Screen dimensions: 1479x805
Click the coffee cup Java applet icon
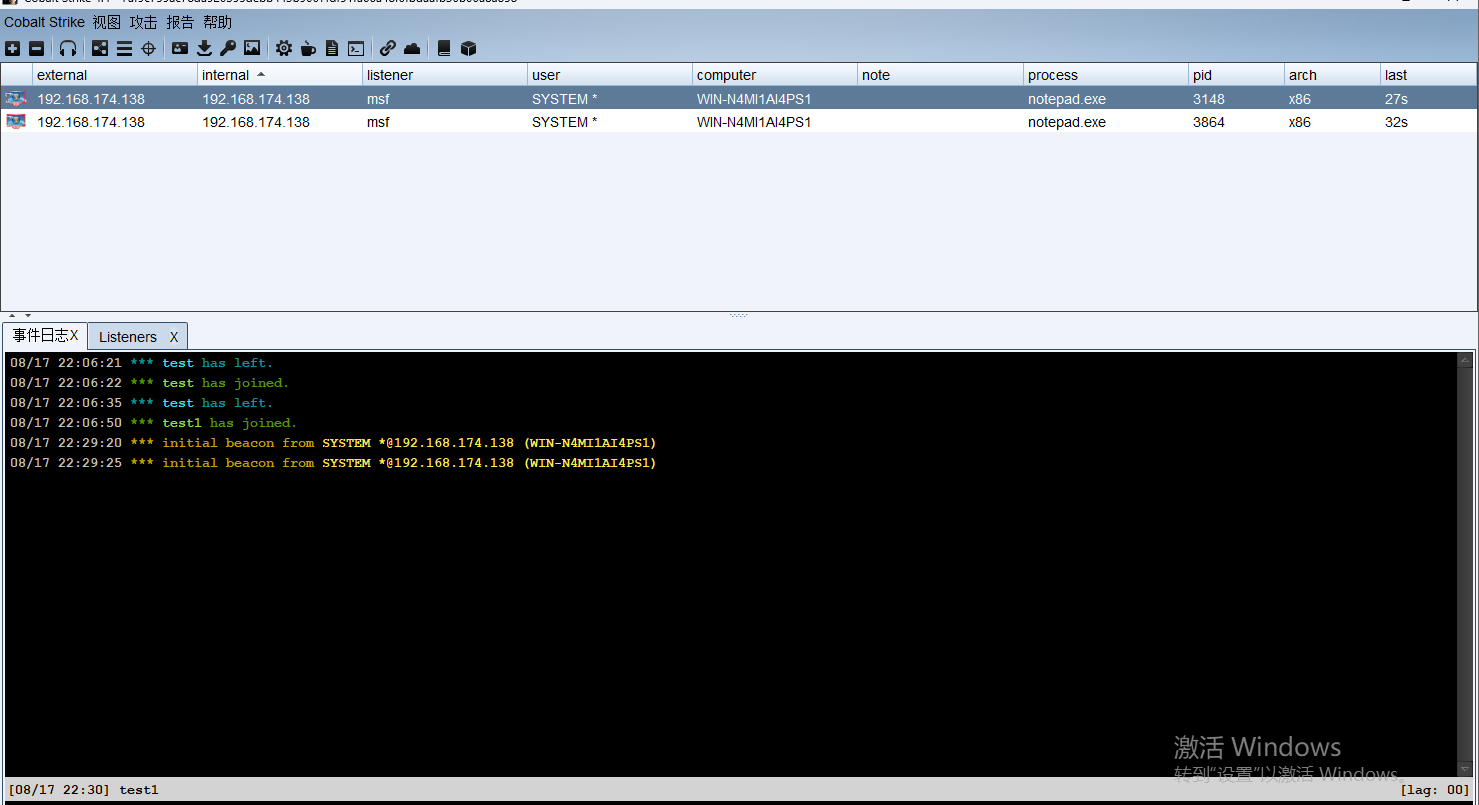pos(308,48)
